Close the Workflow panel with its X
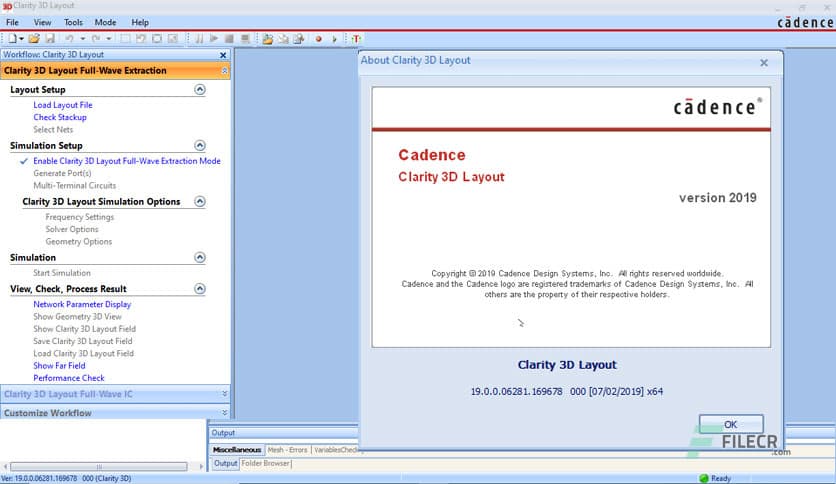The image size is (836, 484). (x=223, y=55)
